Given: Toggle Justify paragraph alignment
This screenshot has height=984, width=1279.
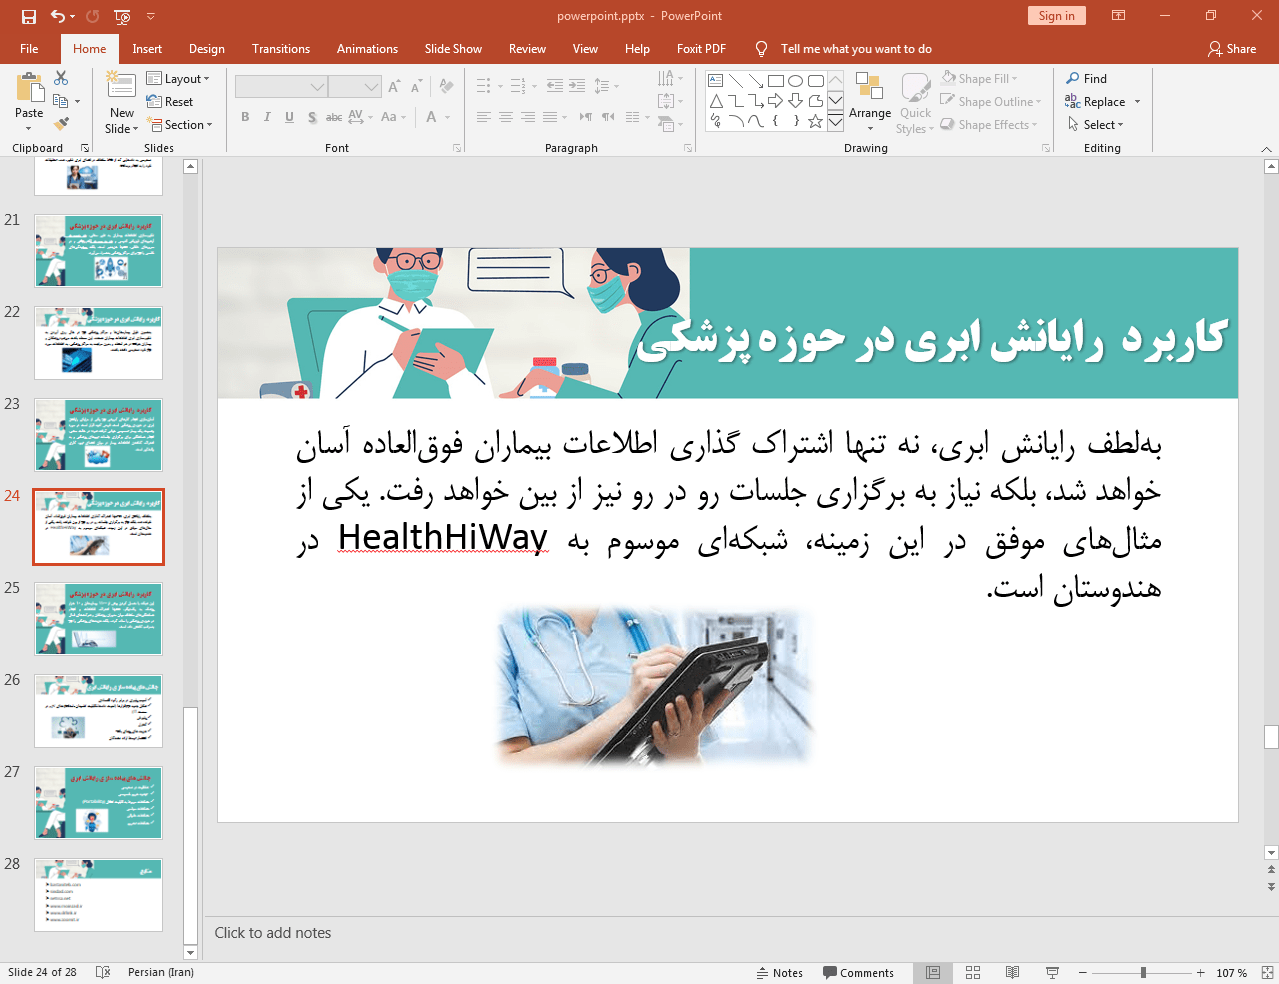Looking at the screenshot, I should [550, 117].
